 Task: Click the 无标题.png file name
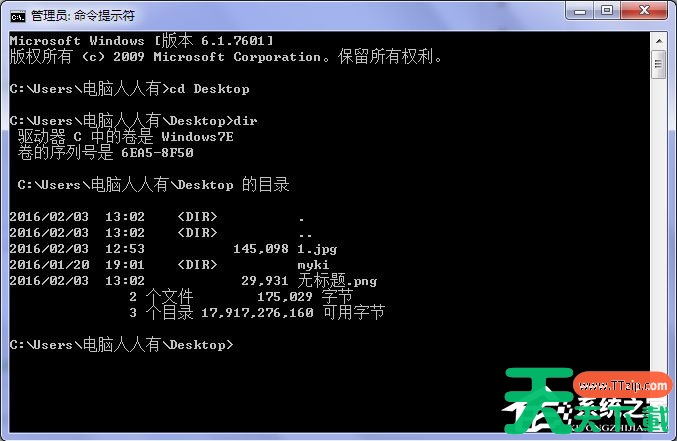(x=337, y=281)
